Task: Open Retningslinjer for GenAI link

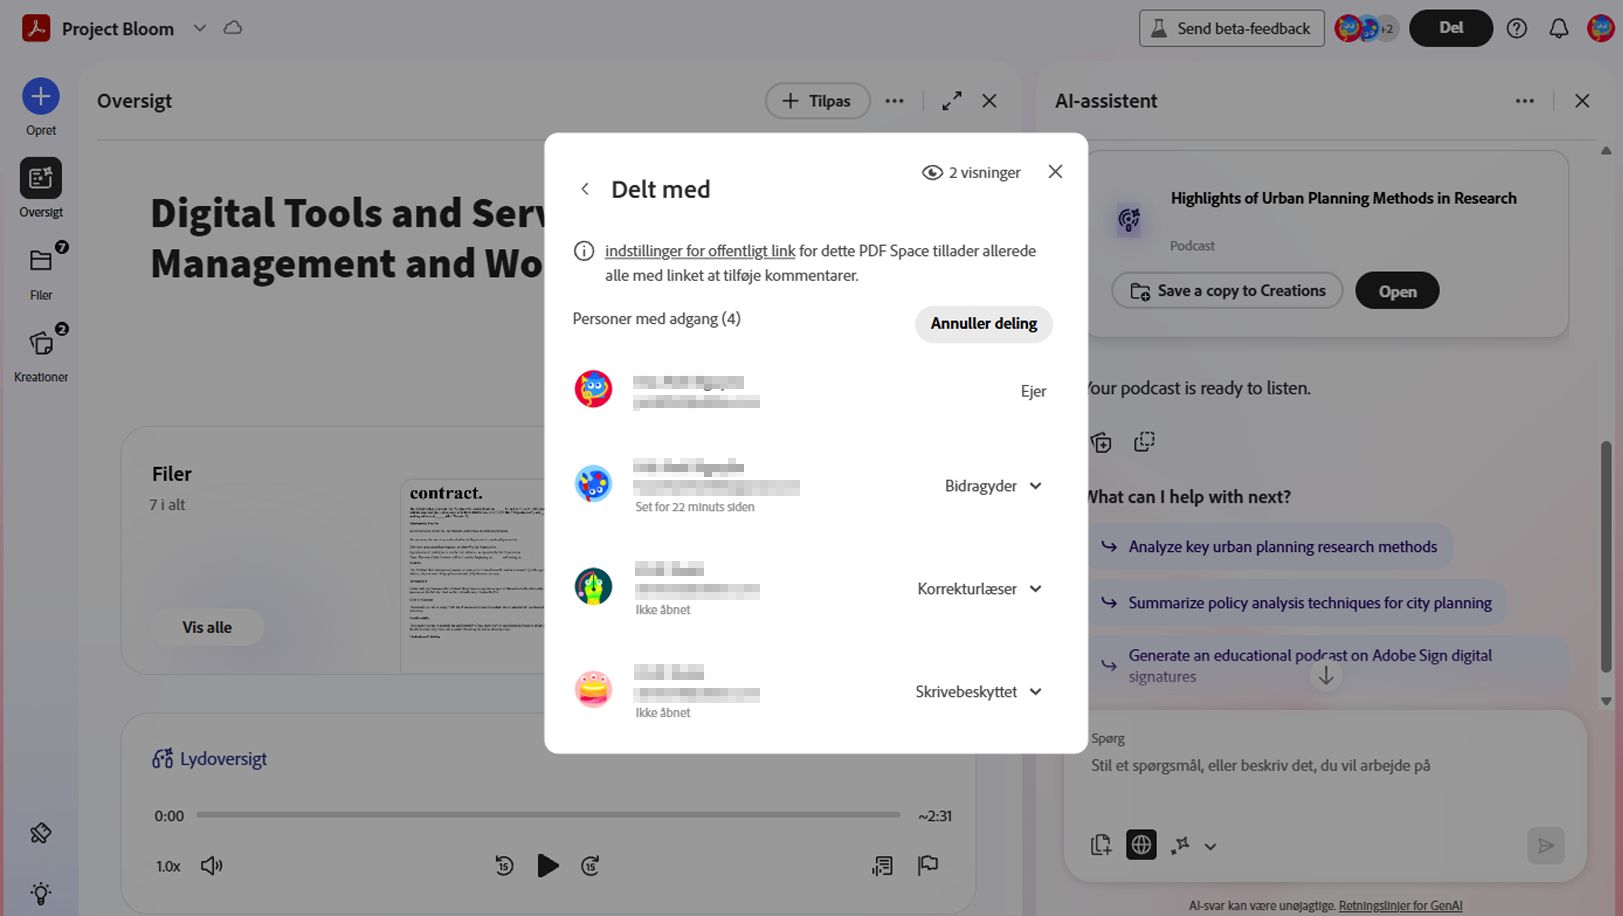Action: [1400, 906]
